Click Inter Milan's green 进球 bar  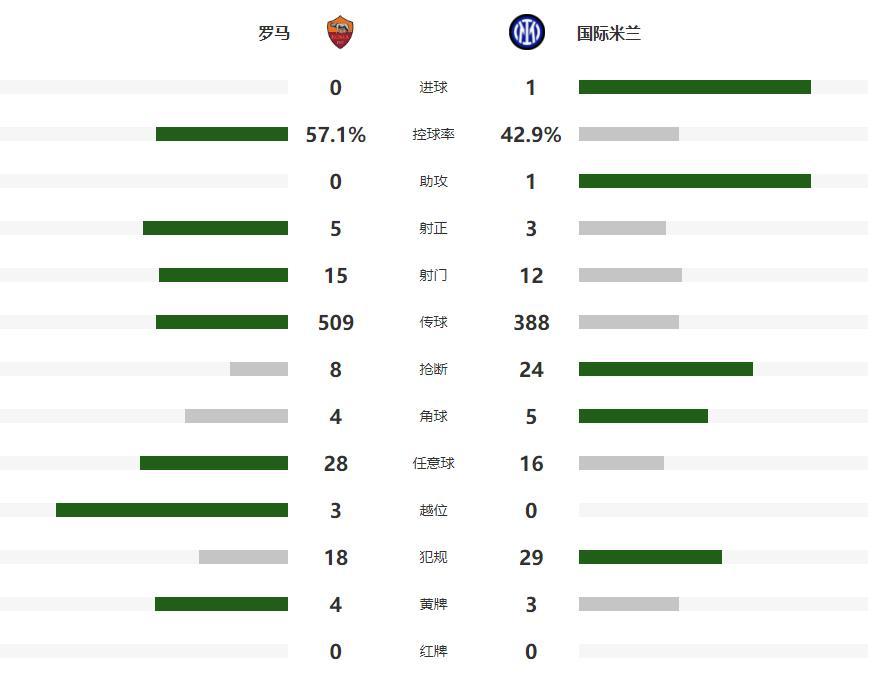coord(694,88)
